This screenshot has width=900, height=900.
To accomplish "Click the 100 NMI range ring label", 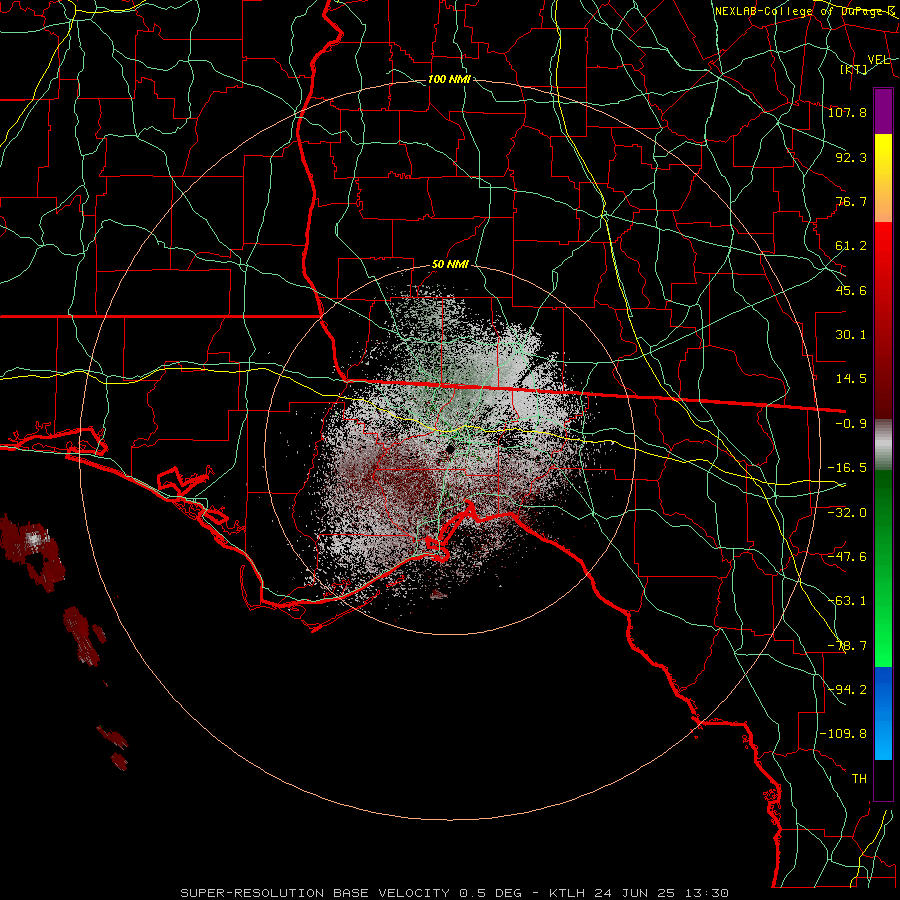I will (449, 79).
